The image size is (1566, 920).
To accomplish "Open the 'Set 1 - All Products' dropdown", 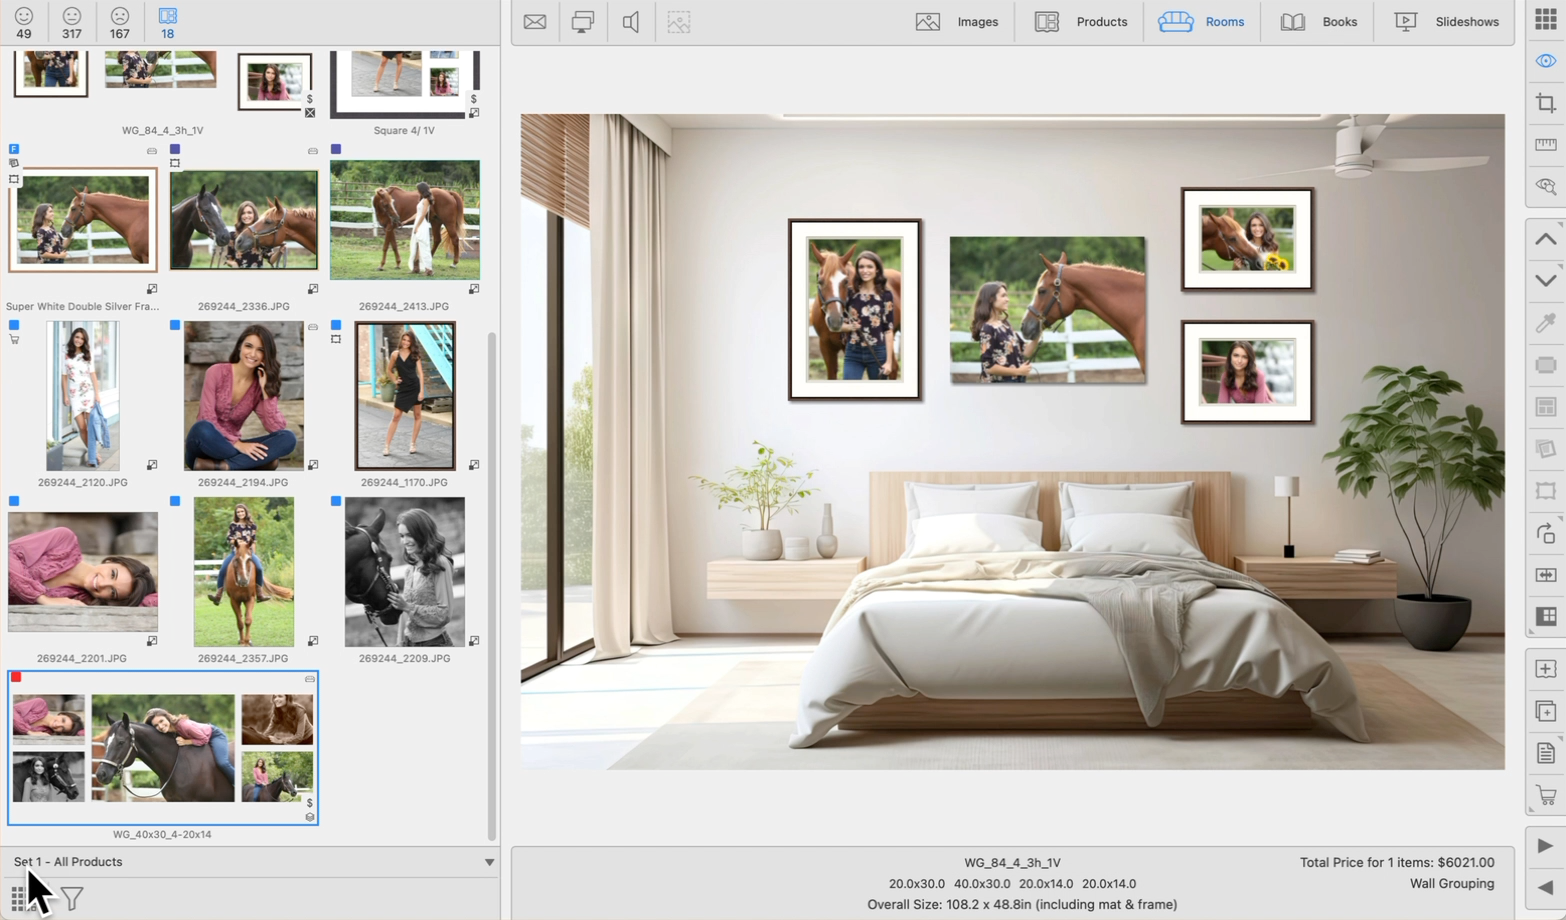I will pos(250,862).
